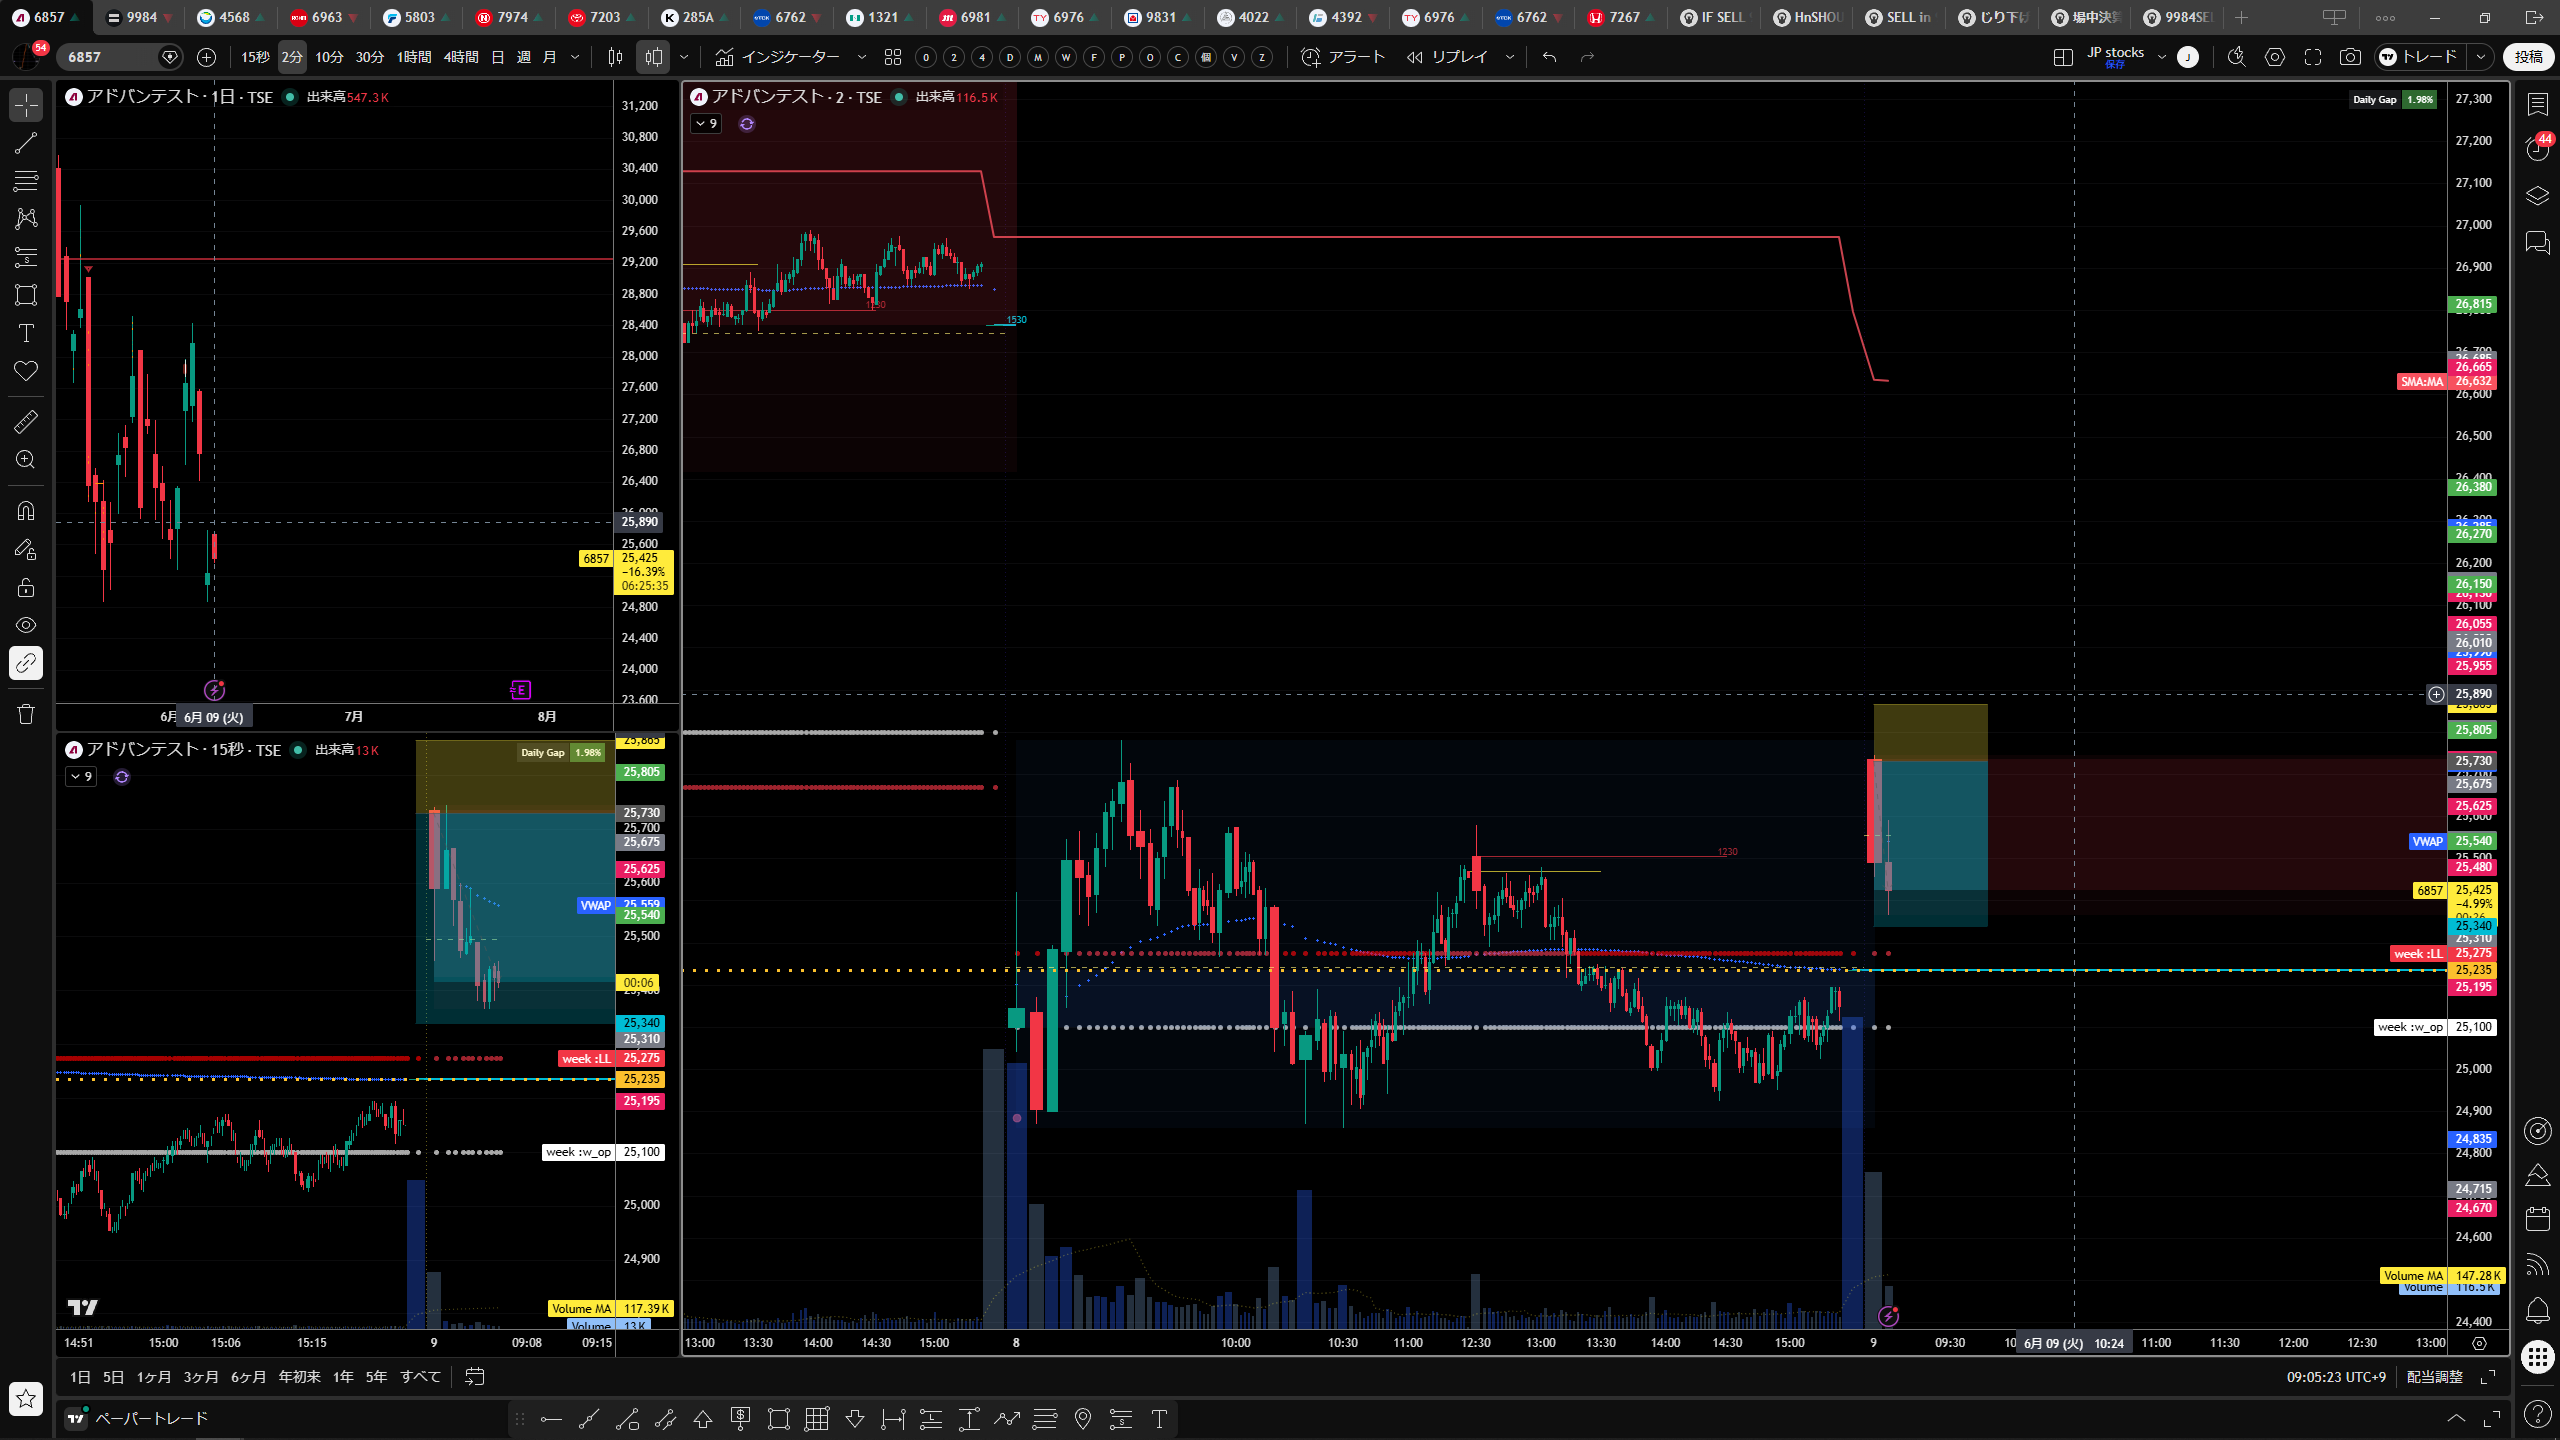Expand the indicator favorites dropdown

coord(861,57)
